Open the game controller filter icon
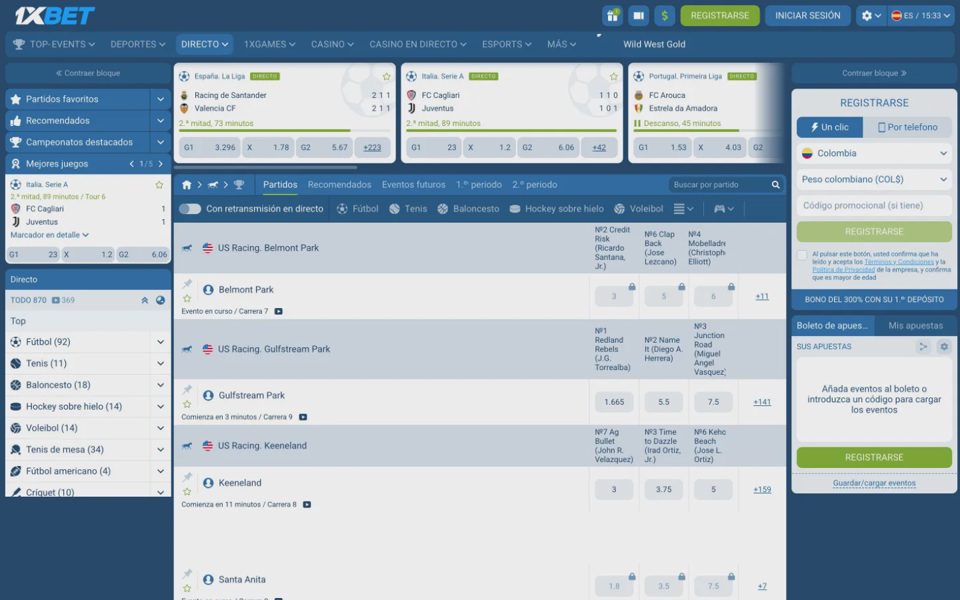The height and width of the screenshot is (600, 960). click(723, 209)
